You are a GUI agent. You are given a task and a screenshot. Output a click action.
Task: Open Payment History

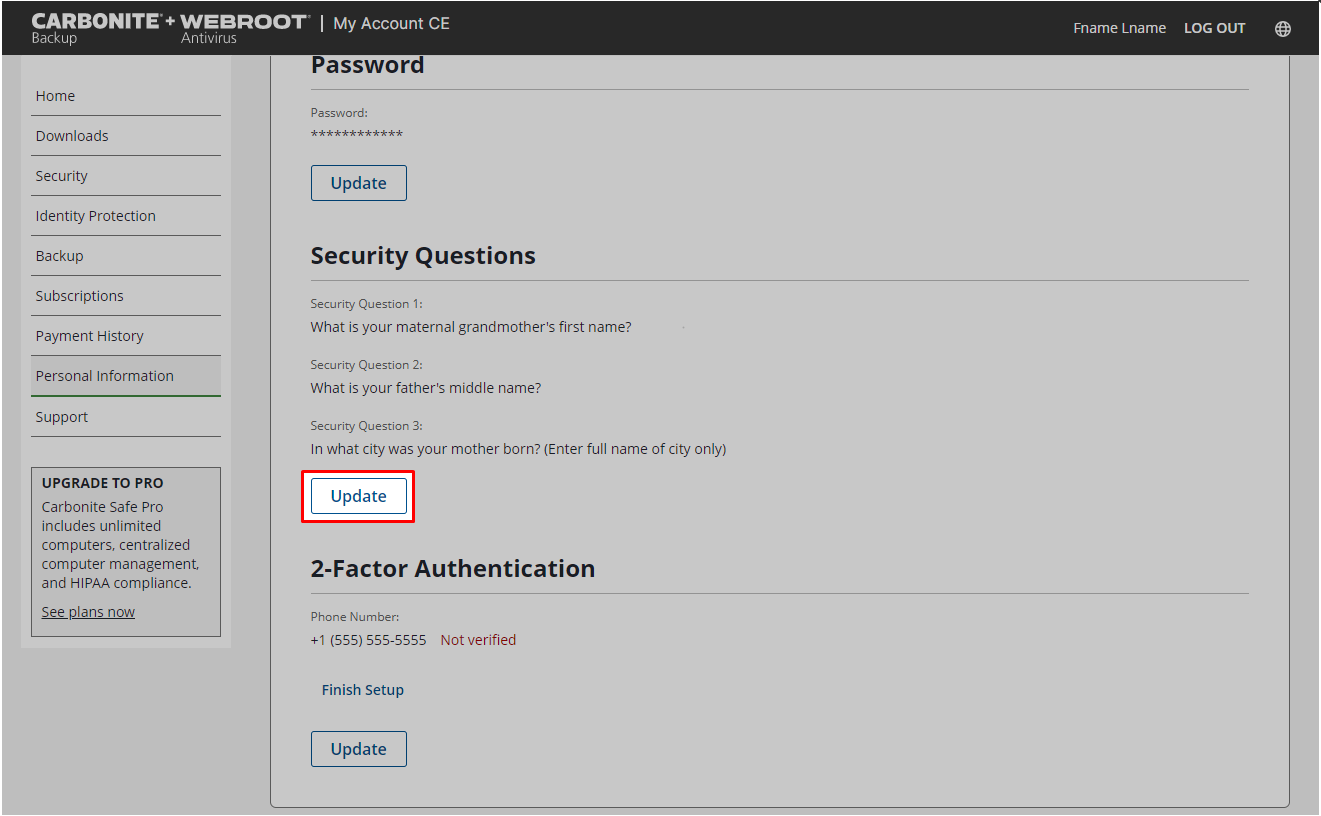[x=89, y=335]
